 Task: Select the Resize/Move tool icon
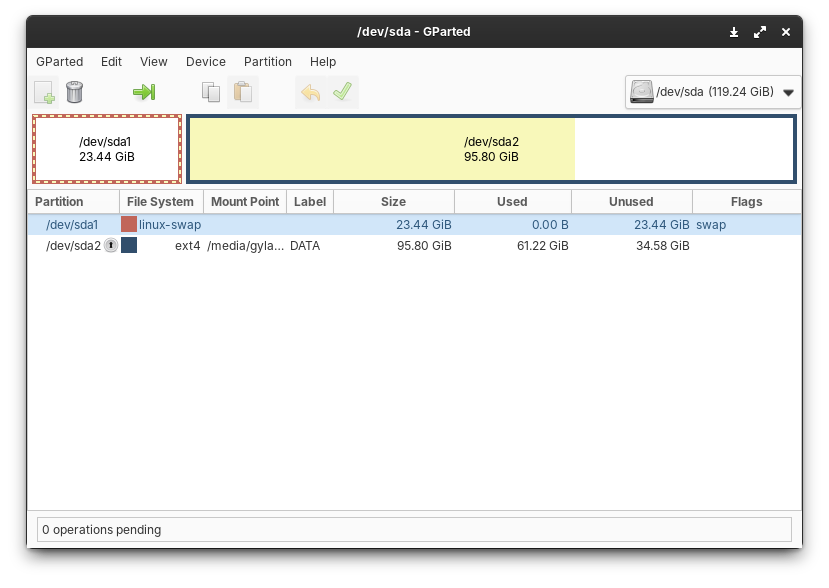tap(145, 92)
